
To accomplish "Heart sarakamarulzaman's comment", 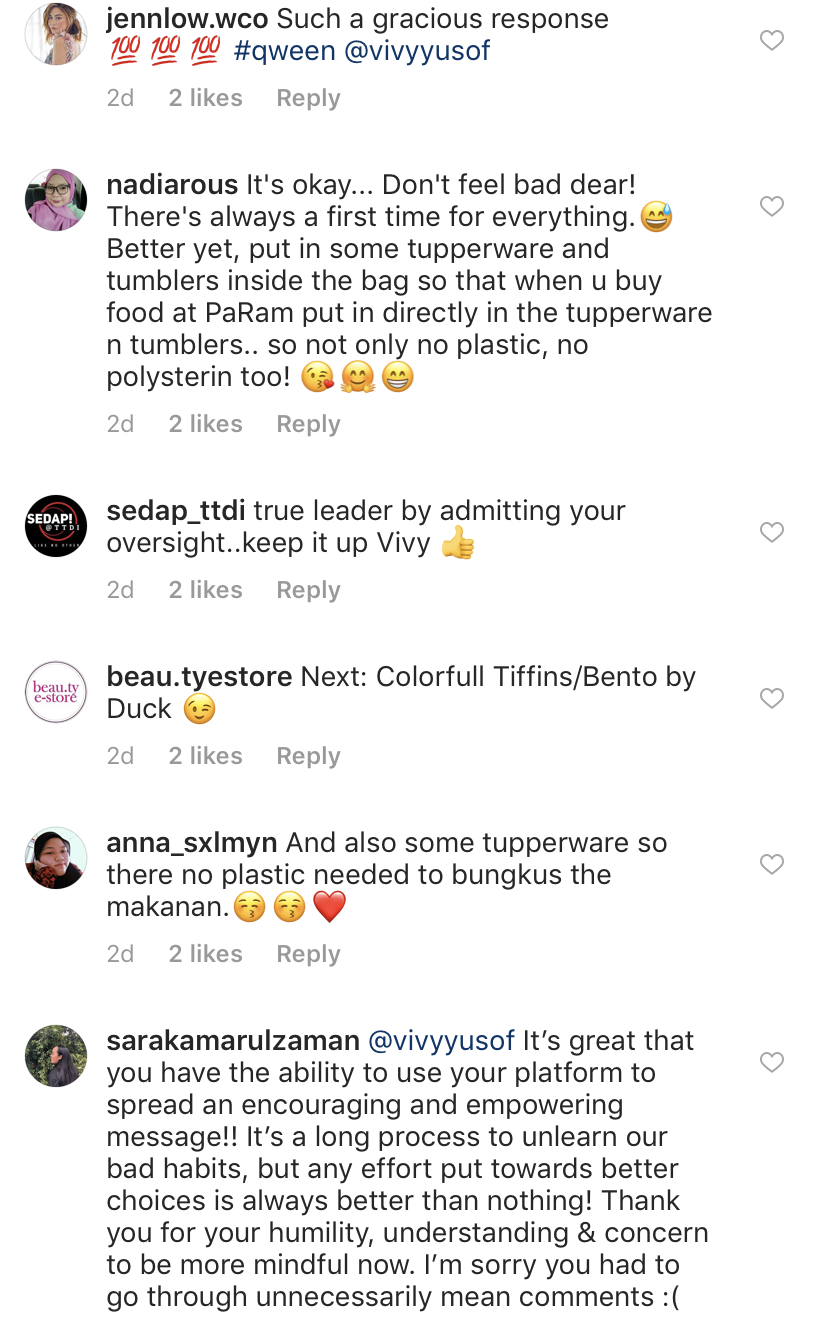I will pos(771,1063).
